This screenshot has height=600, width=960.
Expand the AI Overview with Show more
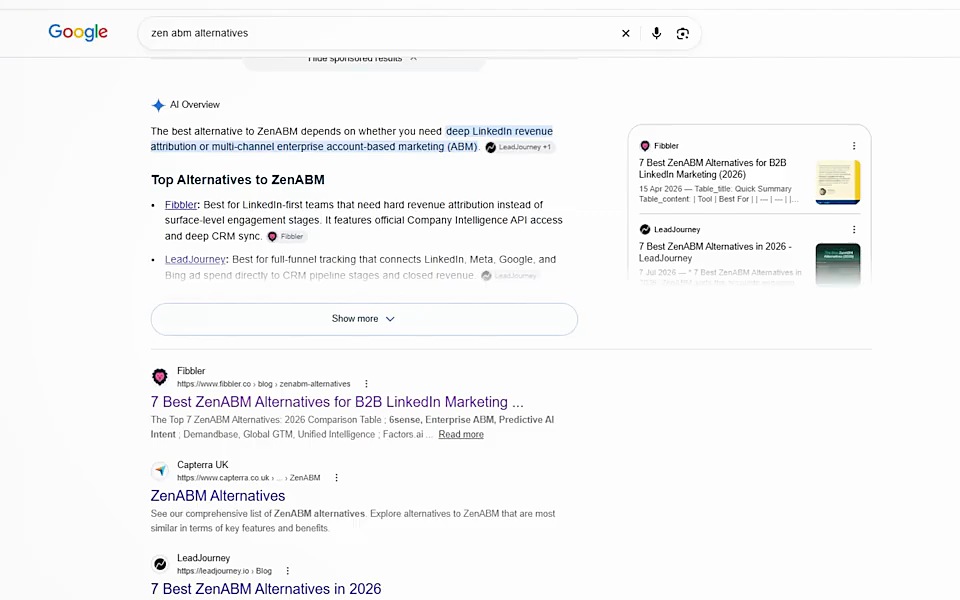pos(364,319)
